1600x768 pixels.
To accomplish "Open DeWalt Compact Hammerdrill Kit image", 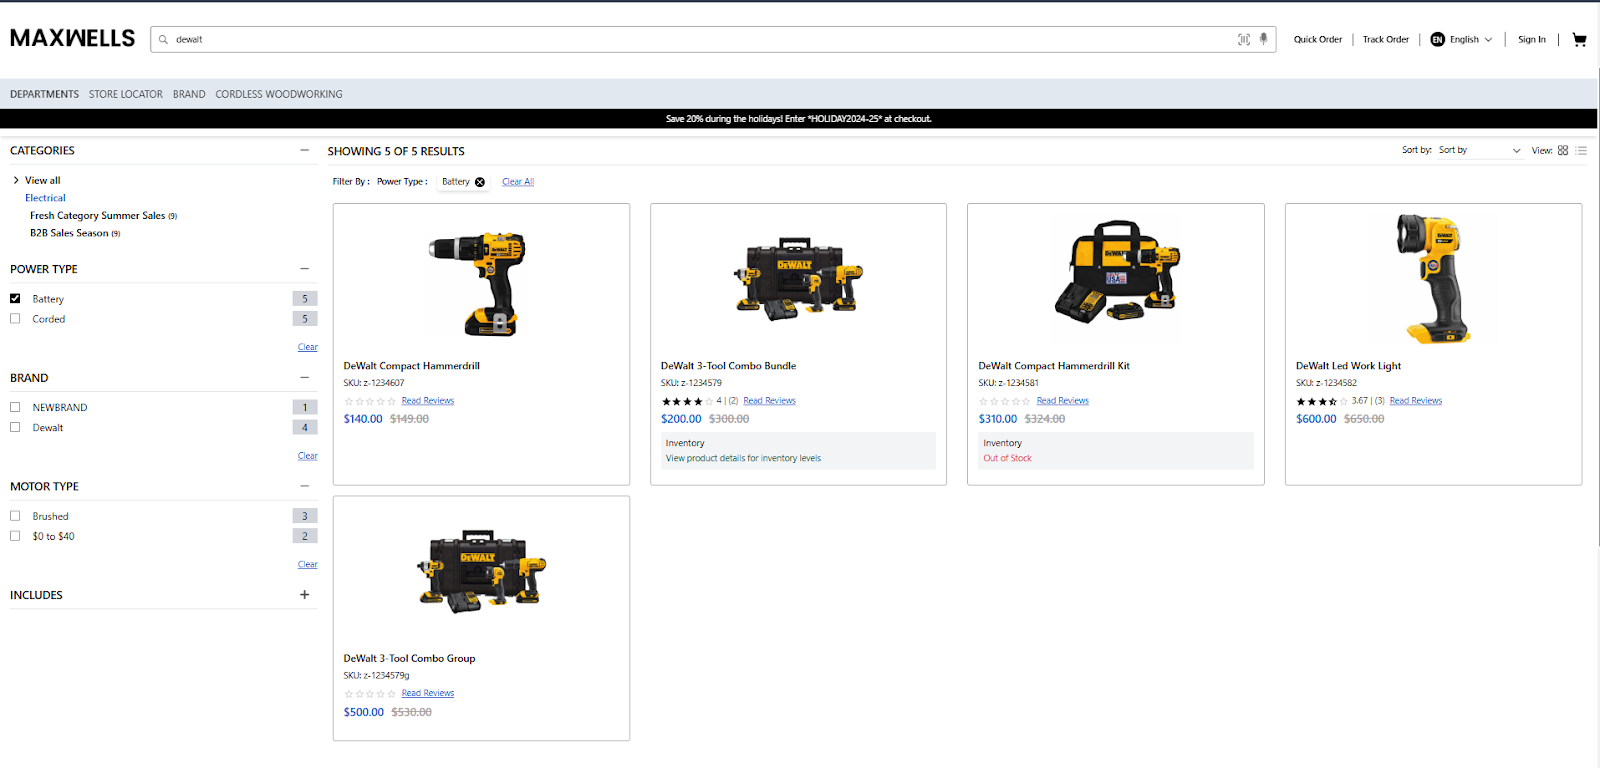I will click(1116, 270).
